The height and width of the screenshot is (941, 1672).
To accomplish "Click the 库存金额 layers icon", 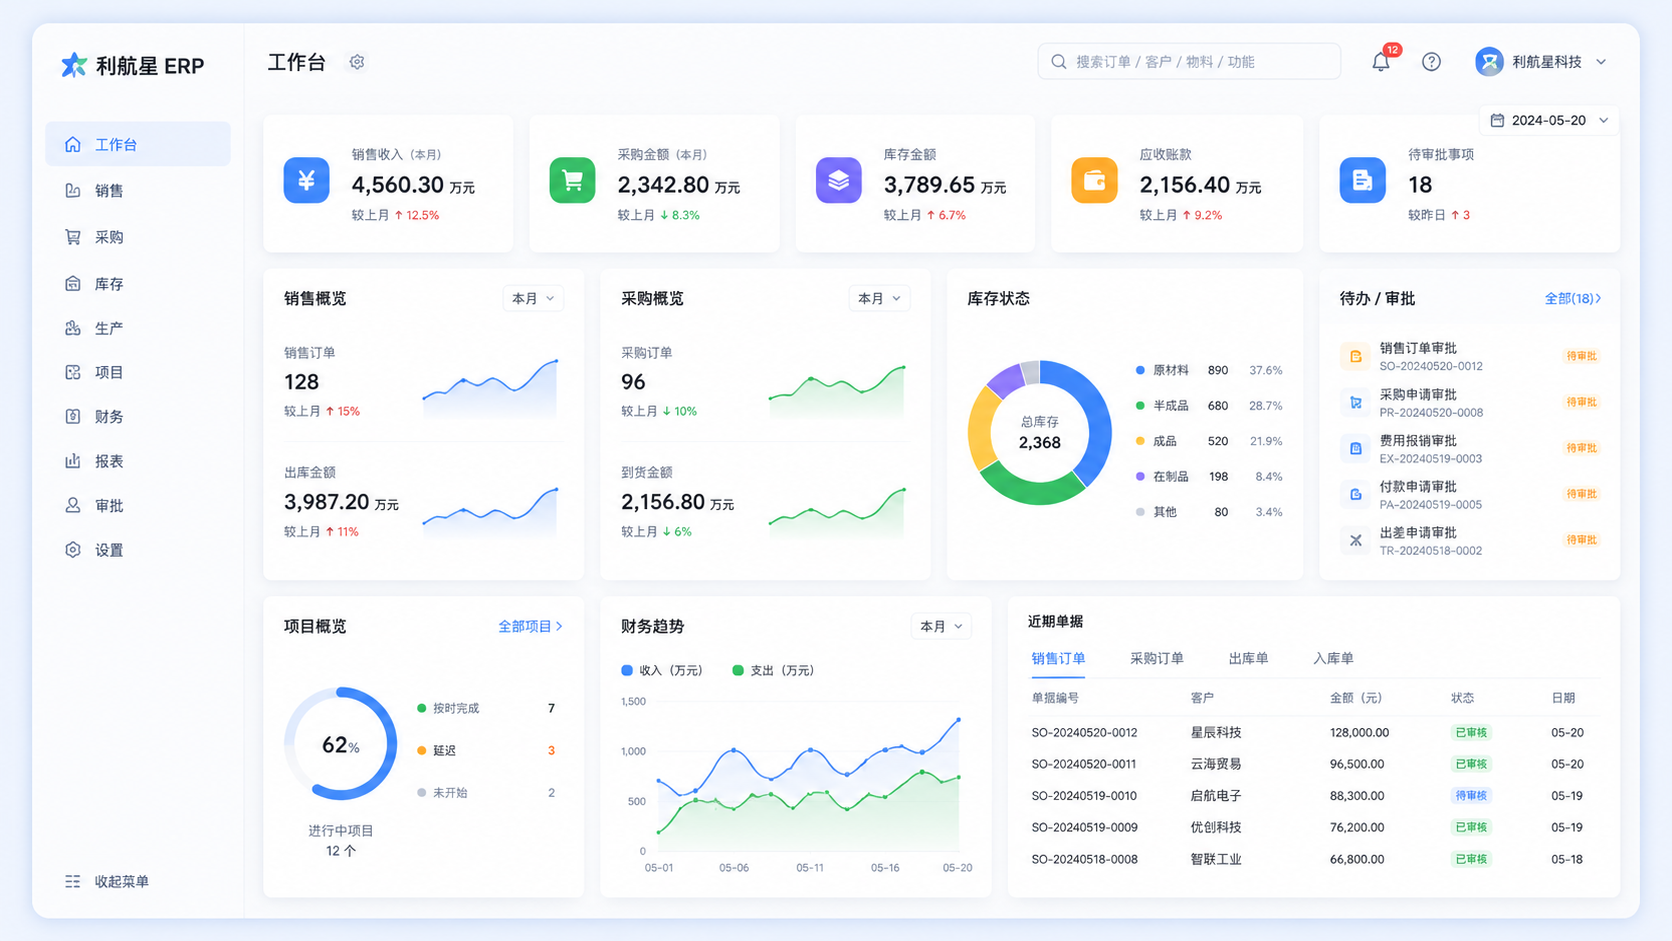I will 838,181.
